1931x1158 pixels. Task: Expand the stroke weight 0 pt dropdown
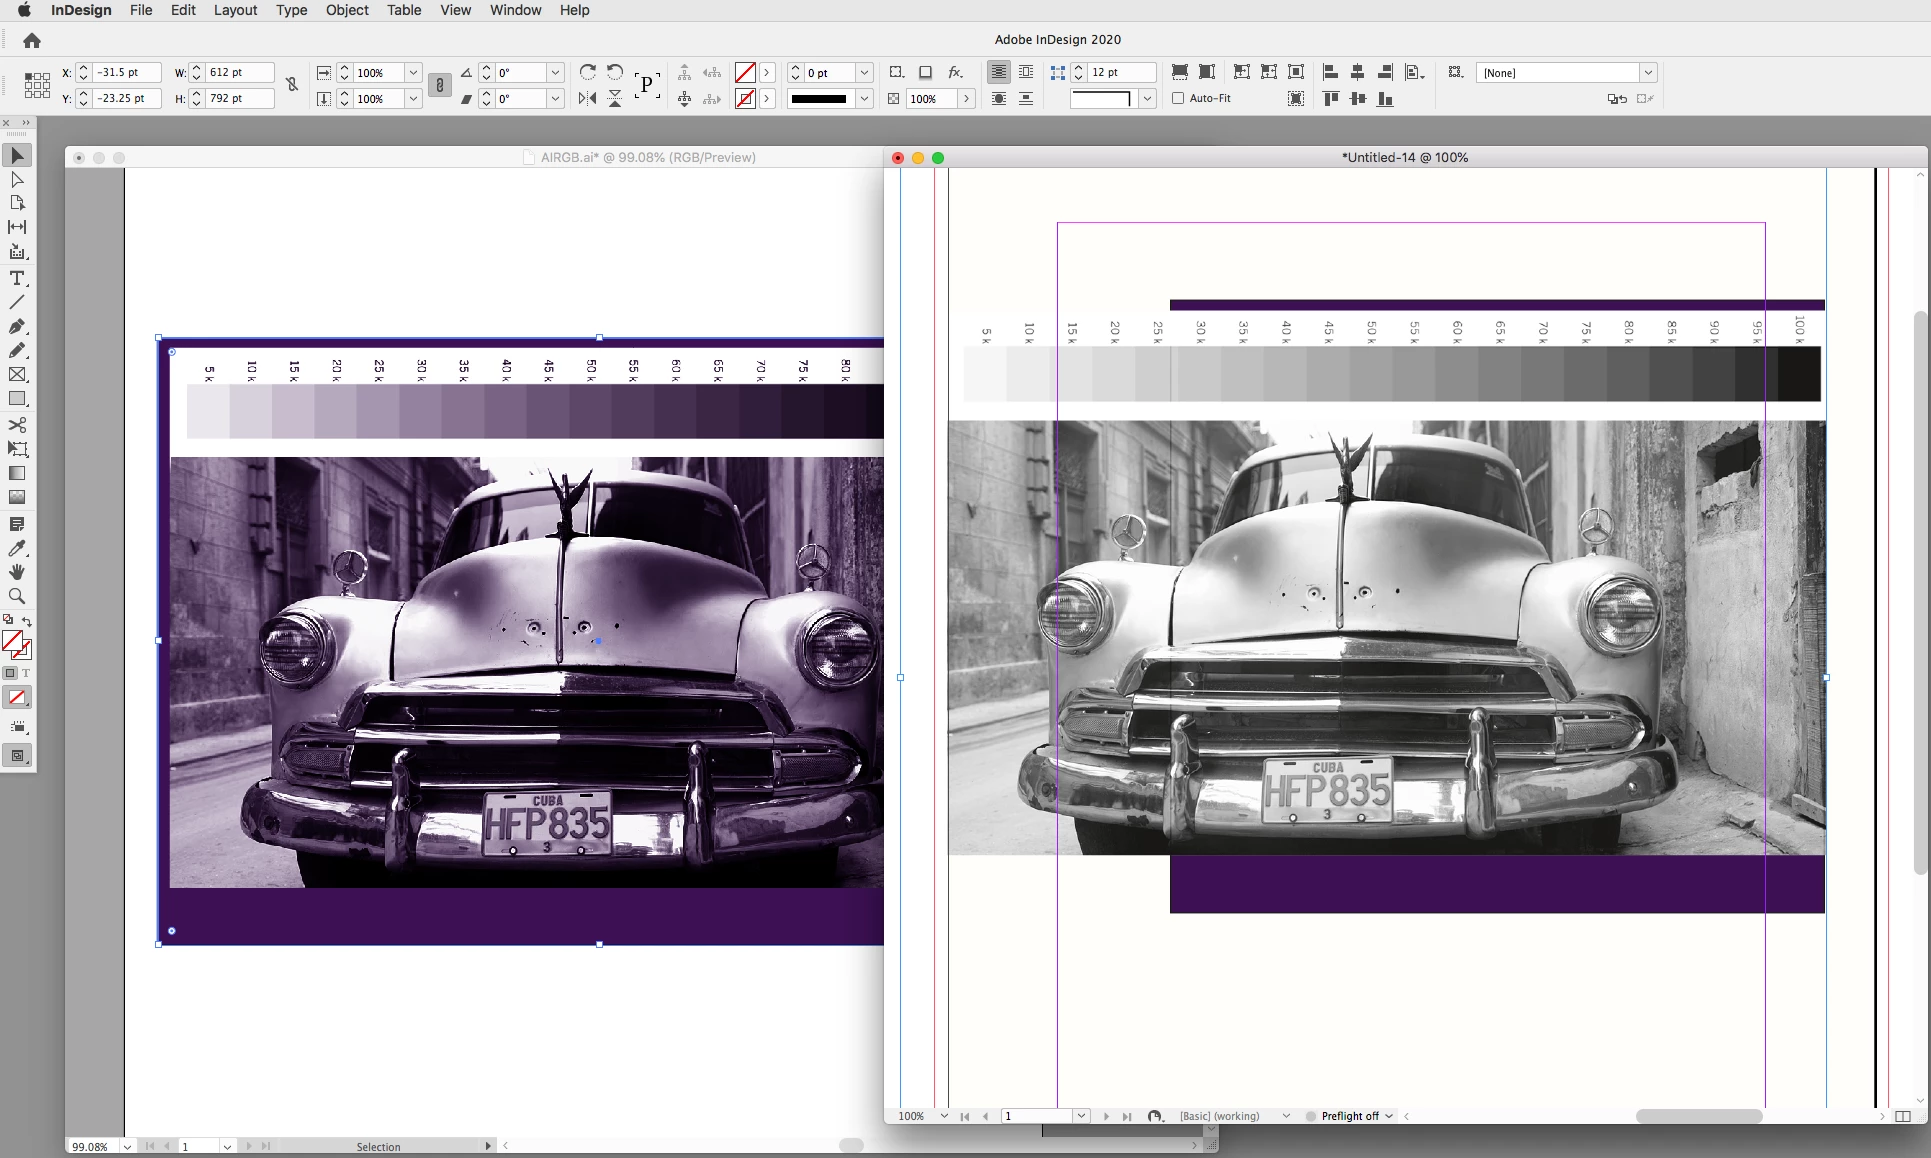pyautogui.click(x=864, y=73)
